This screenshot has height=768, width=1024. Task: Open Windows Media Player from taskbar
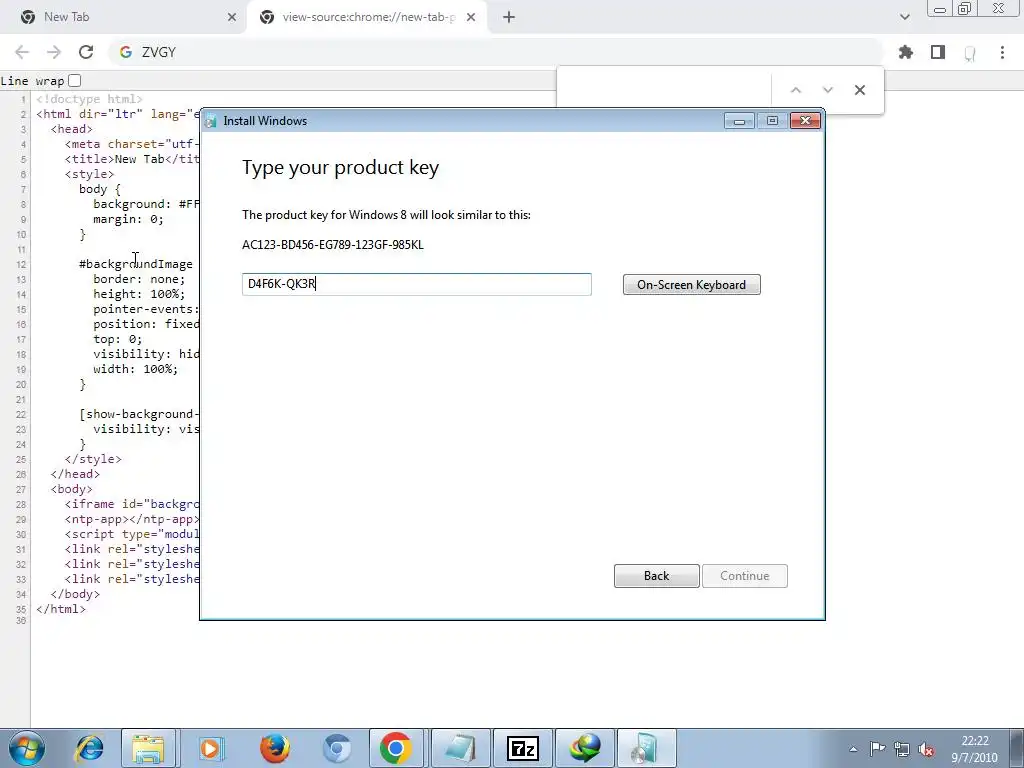pos(210,748)
